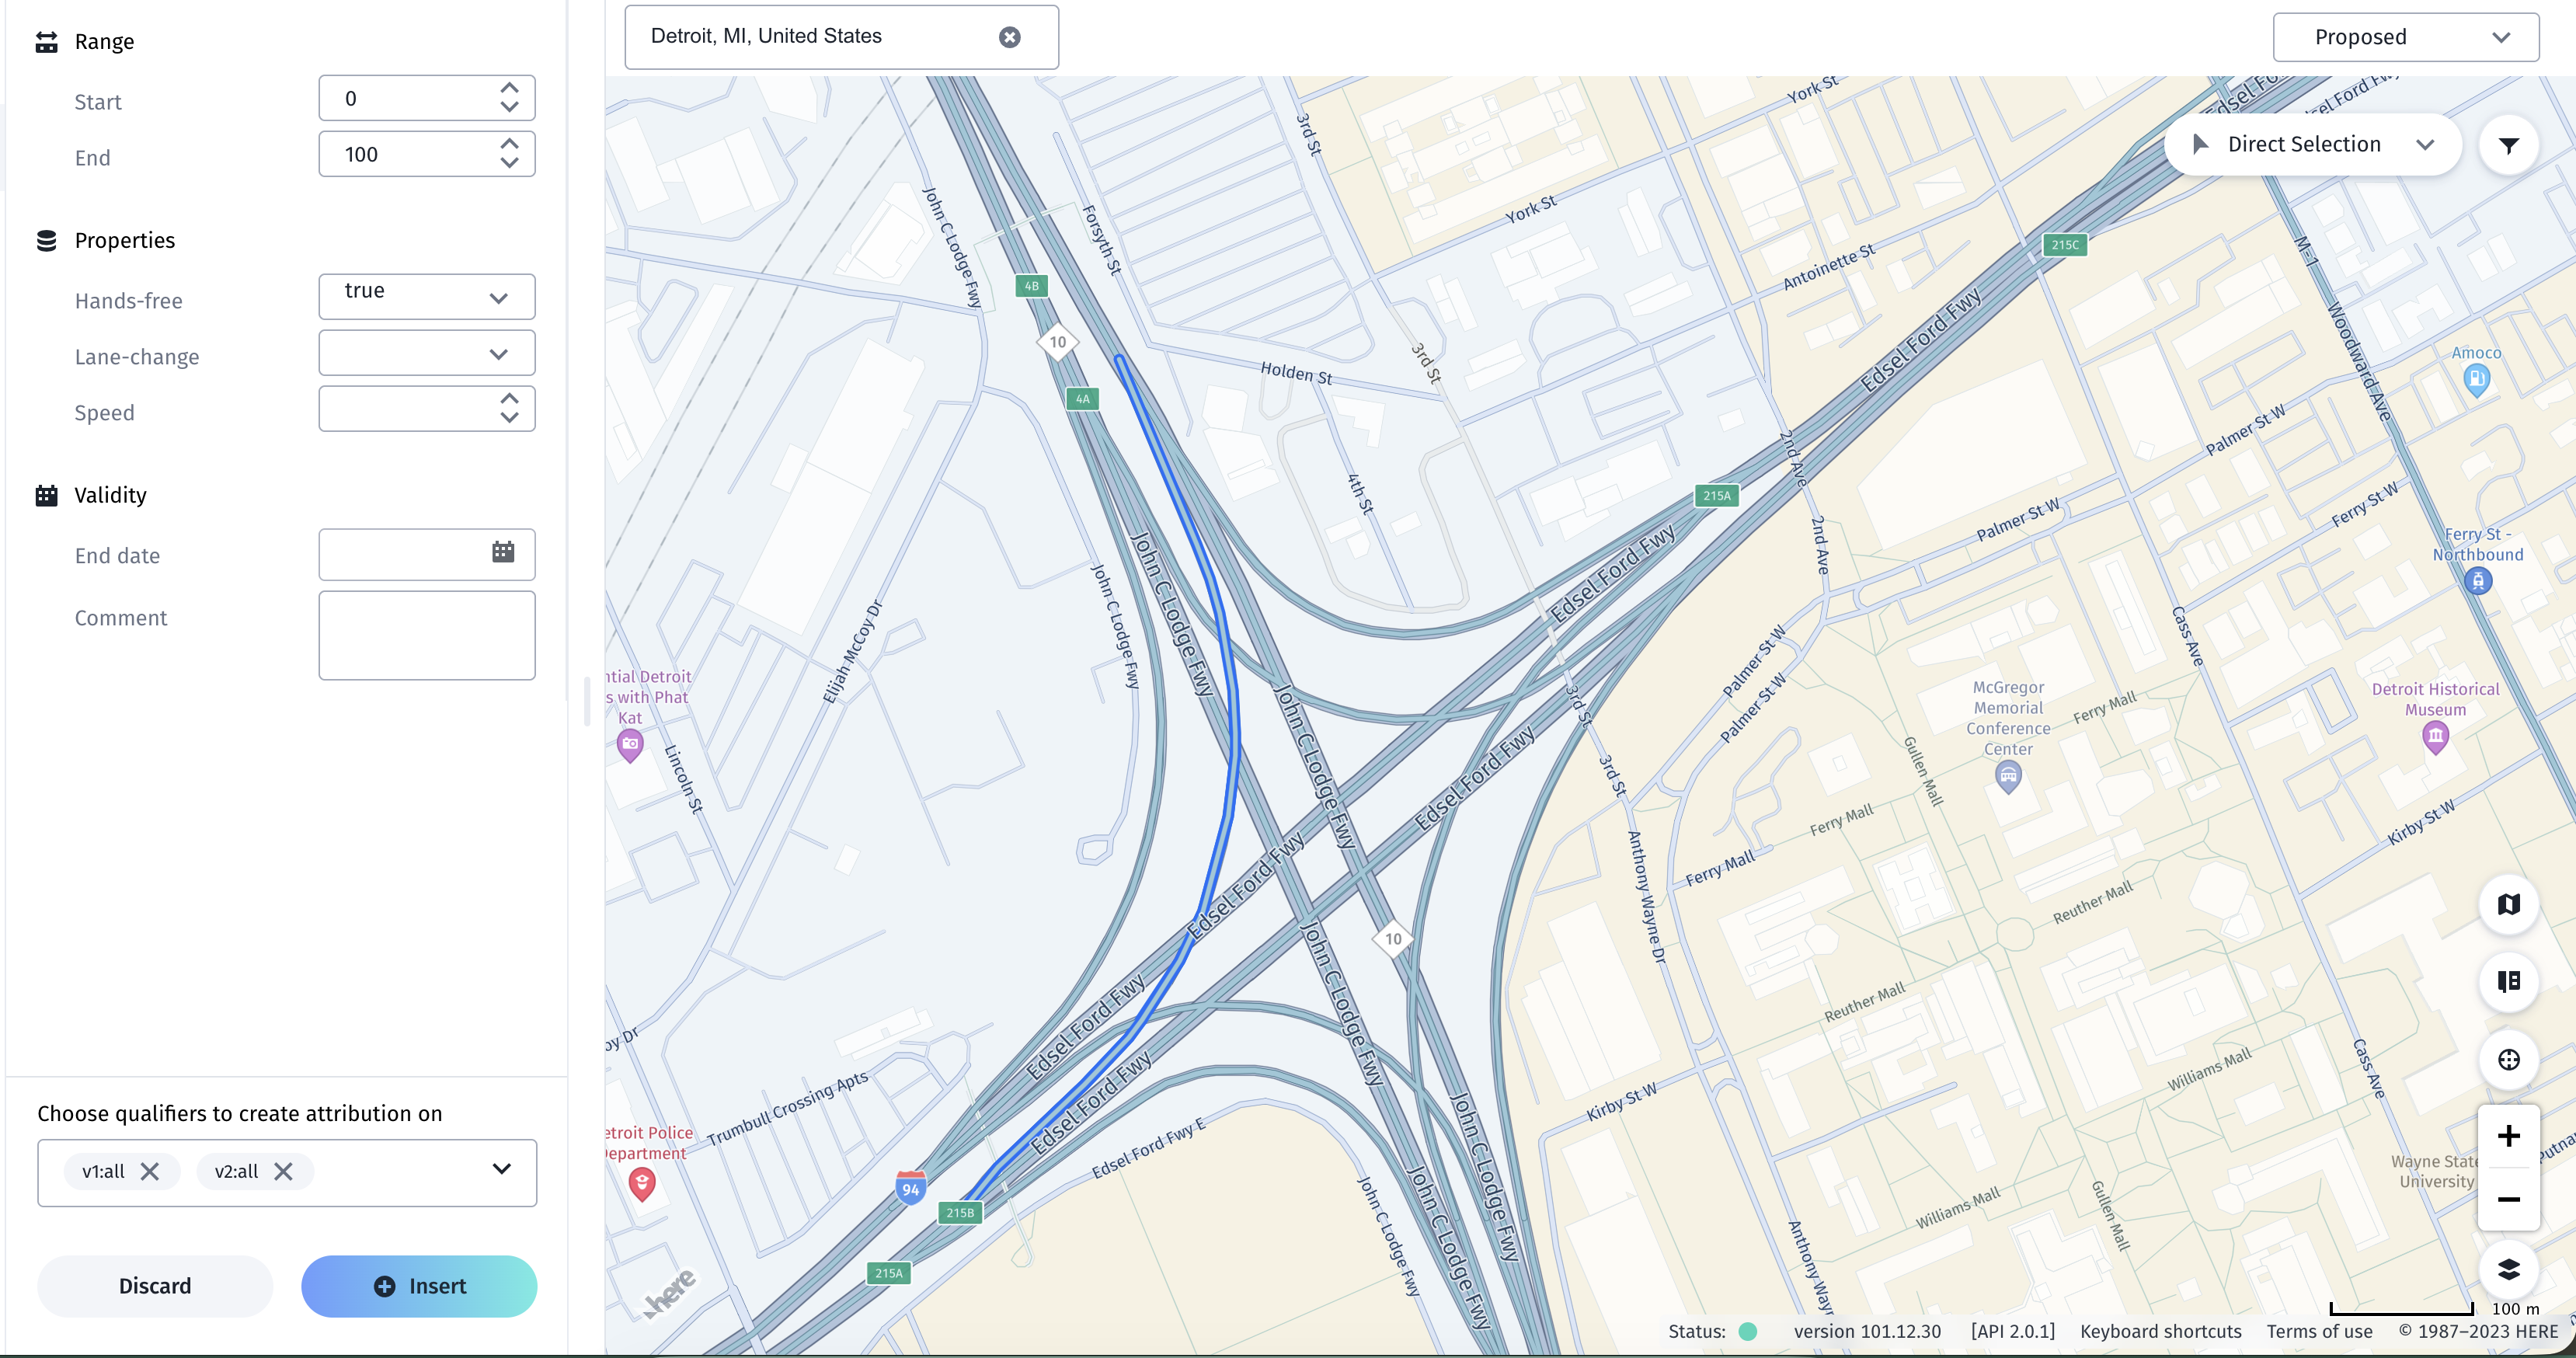Clear the Detroit location search field
2576x1358 pixels.
1010,37
